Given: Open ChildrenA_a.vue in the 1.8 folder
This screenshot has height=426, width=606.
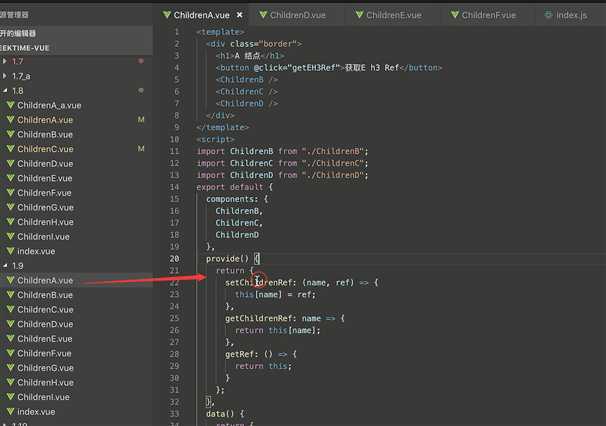Looking at the screenshot, I should tap(49, 105).
